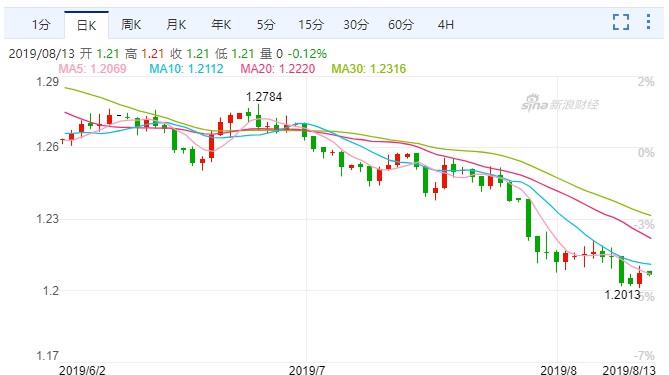Click the MA30: 1.2316 legend label
The image size is (669, 375).
click(369, 68)
